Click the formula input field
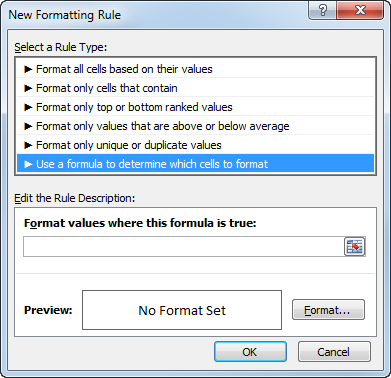Viewport: 391px width, 378px height. (x=183, y=247)
